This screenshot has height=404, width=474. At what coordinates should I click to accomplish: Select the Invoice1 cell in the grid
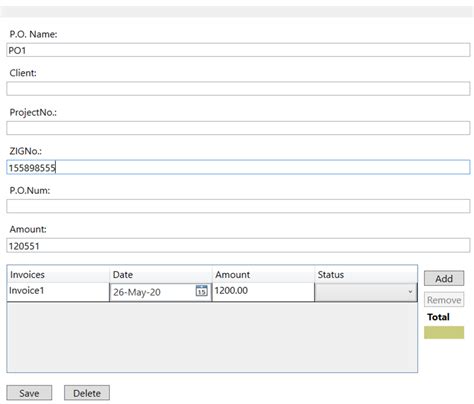pos(58,292)
